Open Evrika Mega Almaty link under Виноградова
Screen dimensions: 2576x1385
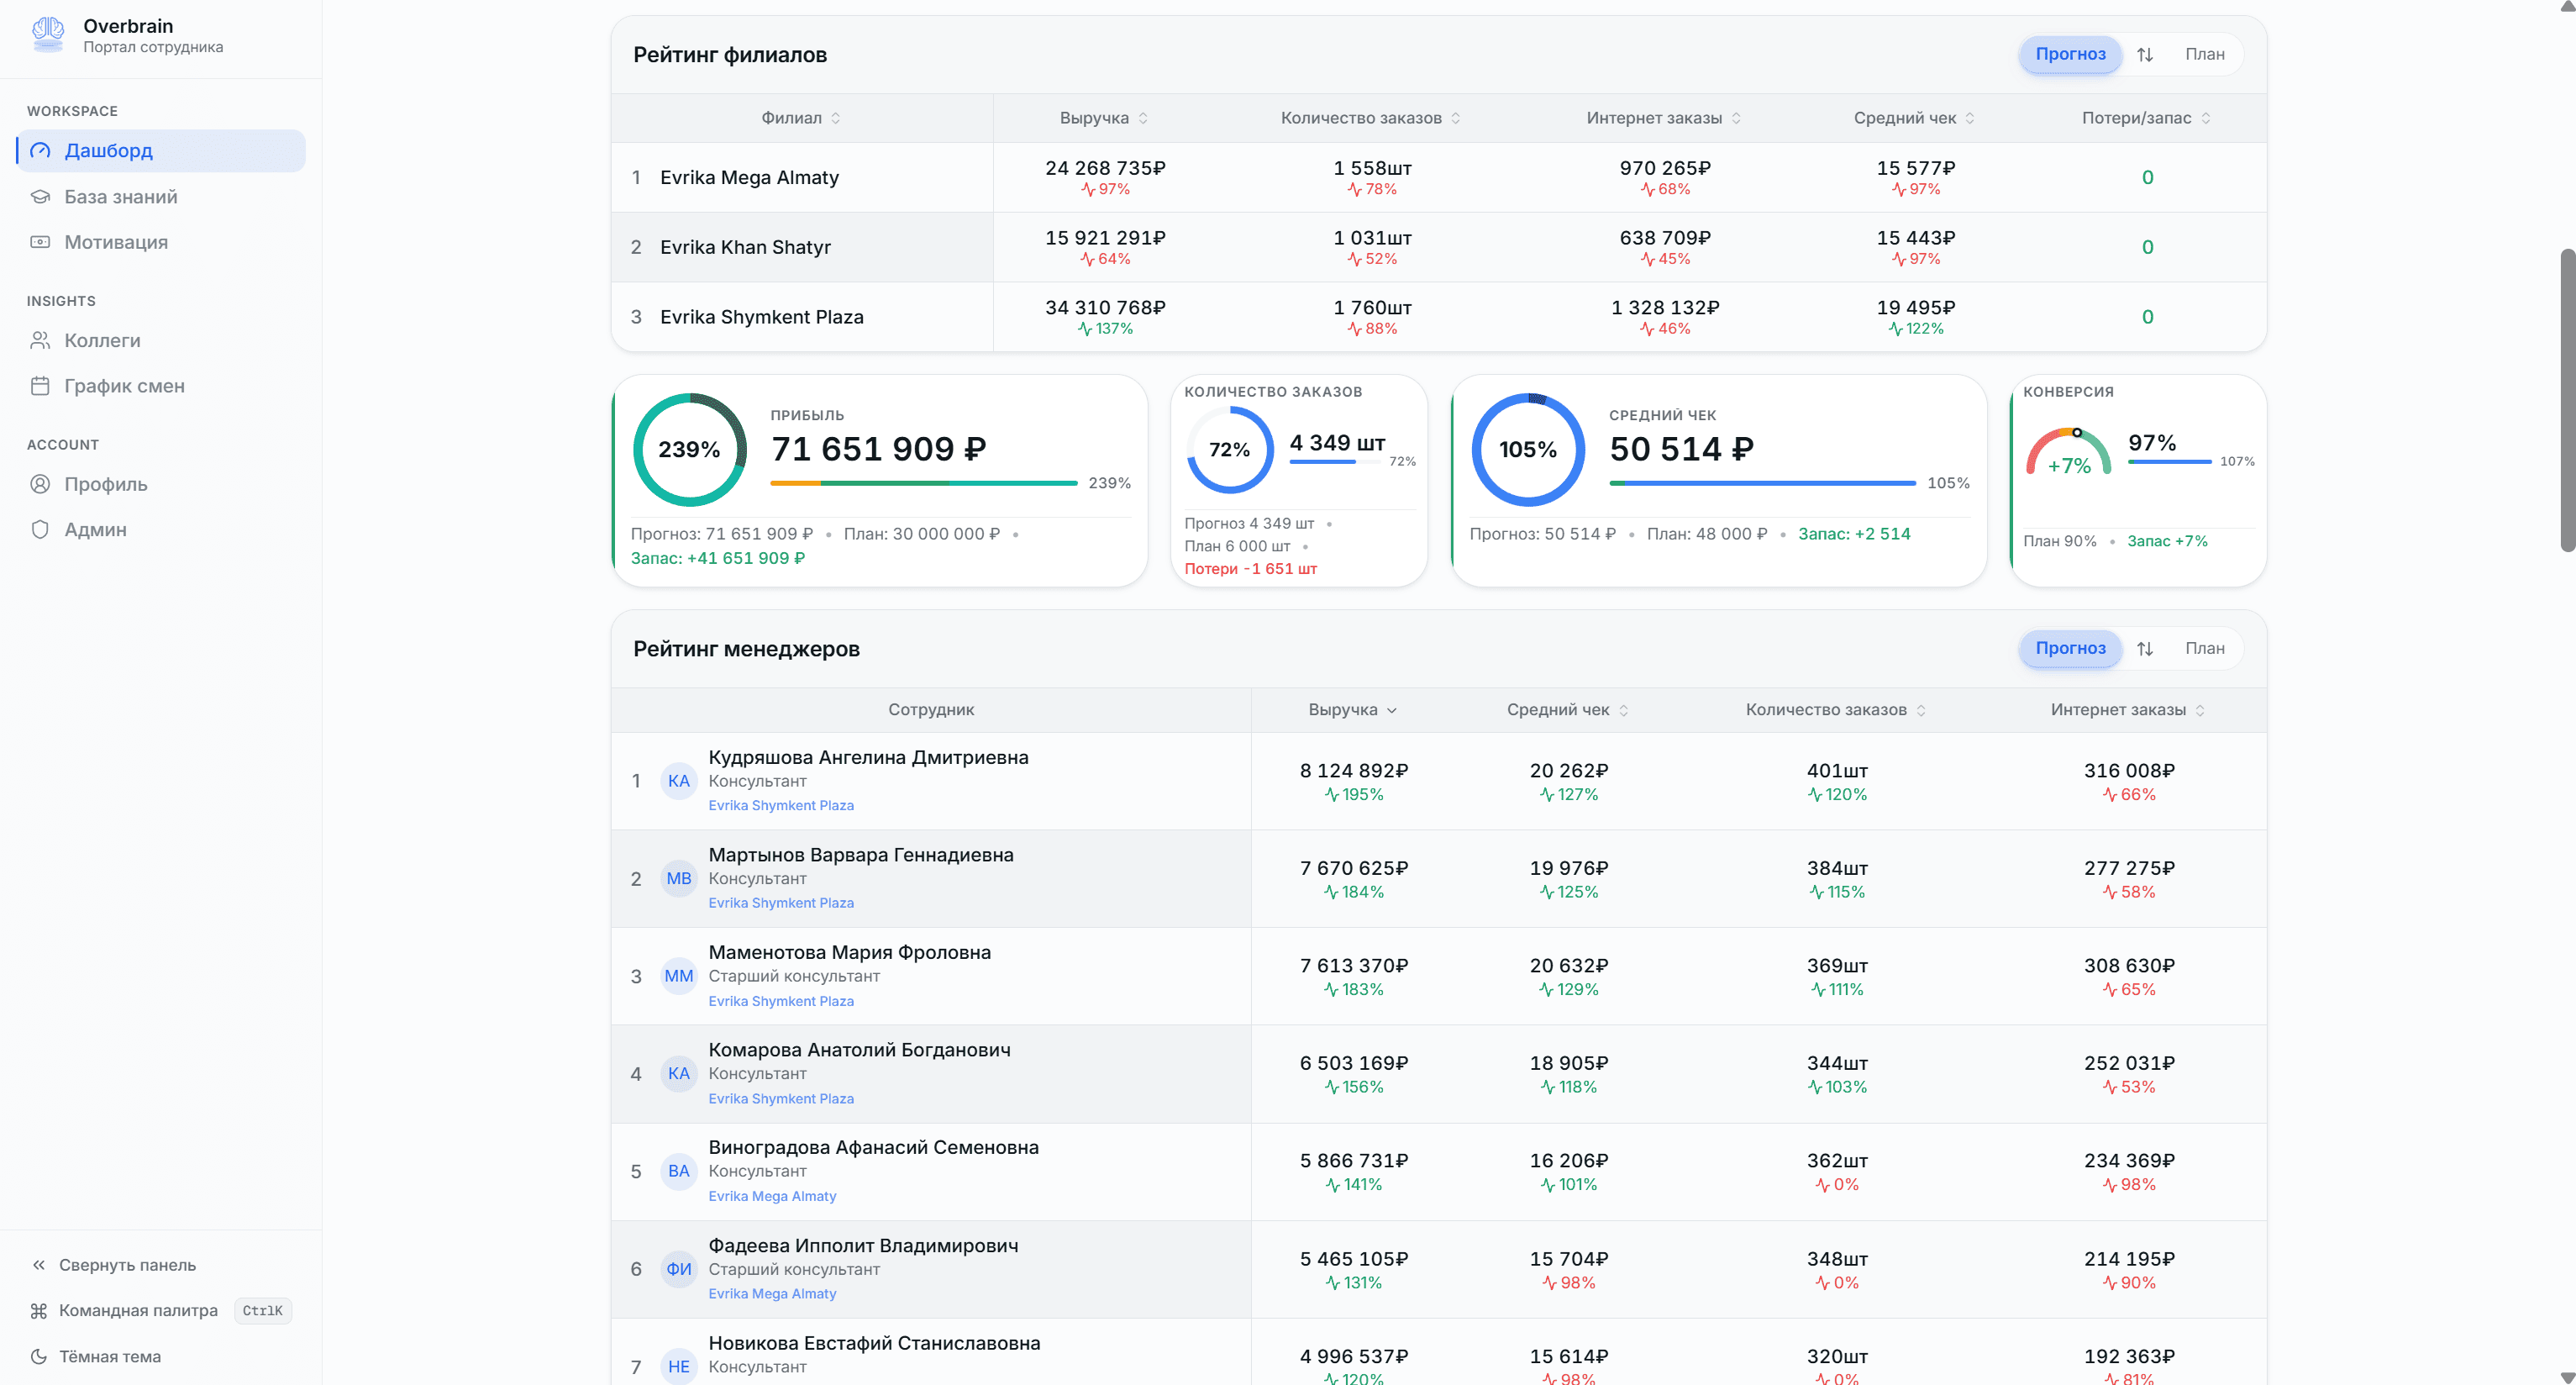point(772,1196)
